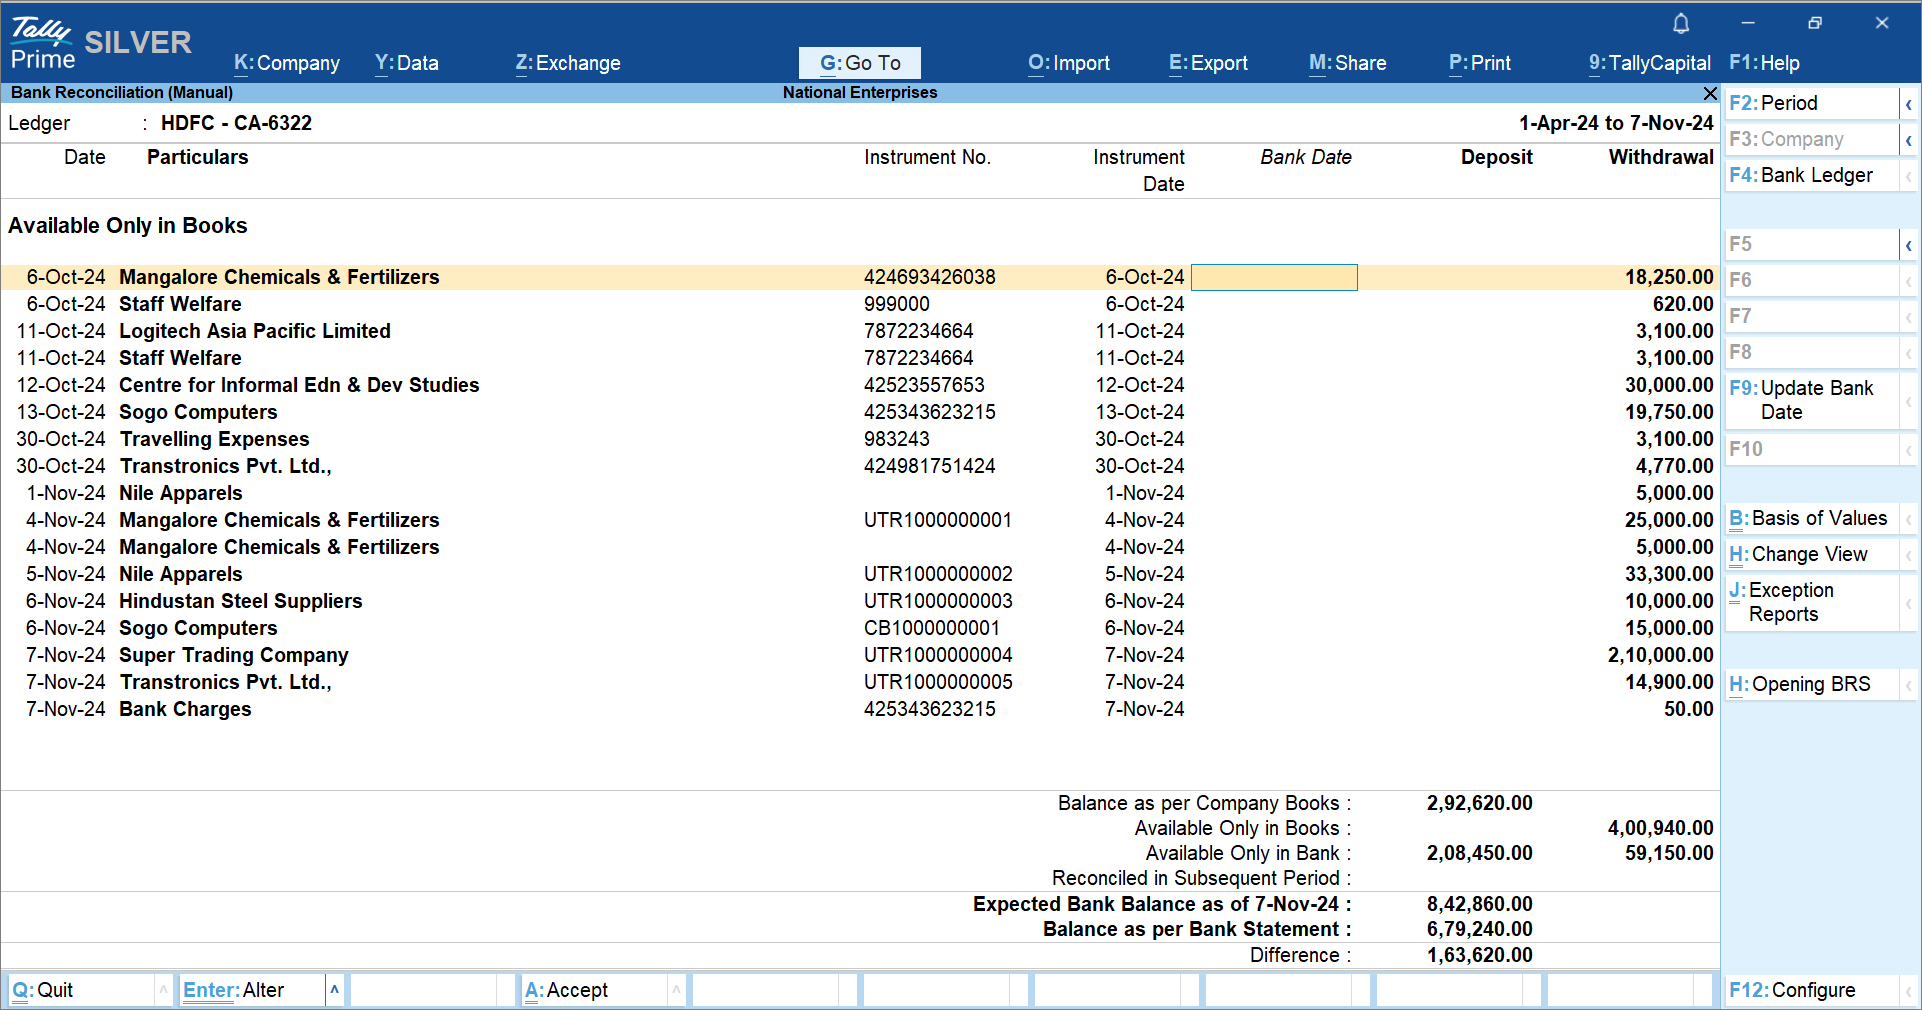Click Balance as per Bank Statement value 6,79,240.00
The image size is (1922, 1010).
(1479, 929)
